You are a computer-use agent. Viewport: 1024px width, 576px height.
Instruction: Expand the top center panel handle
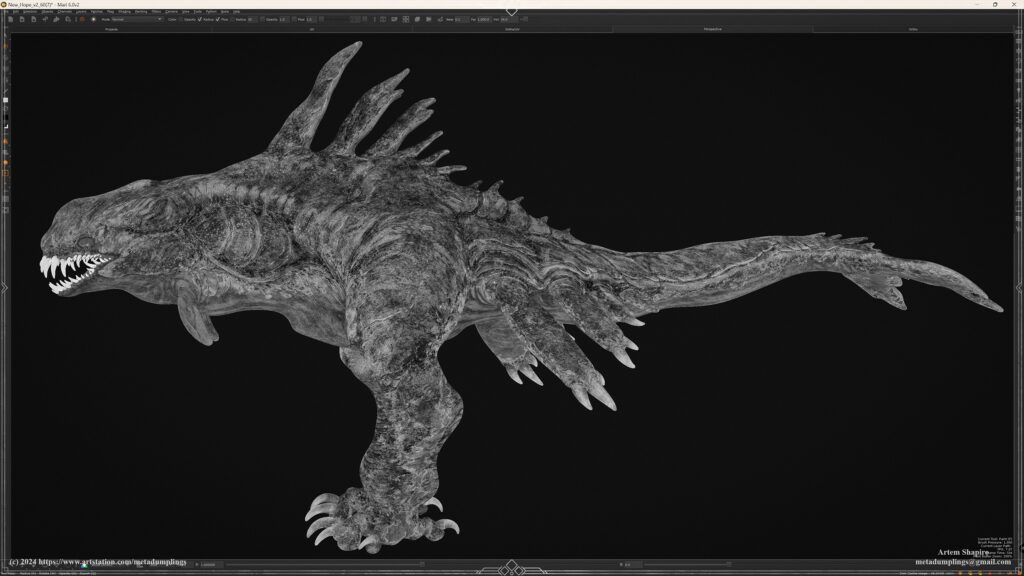(511, 12)
